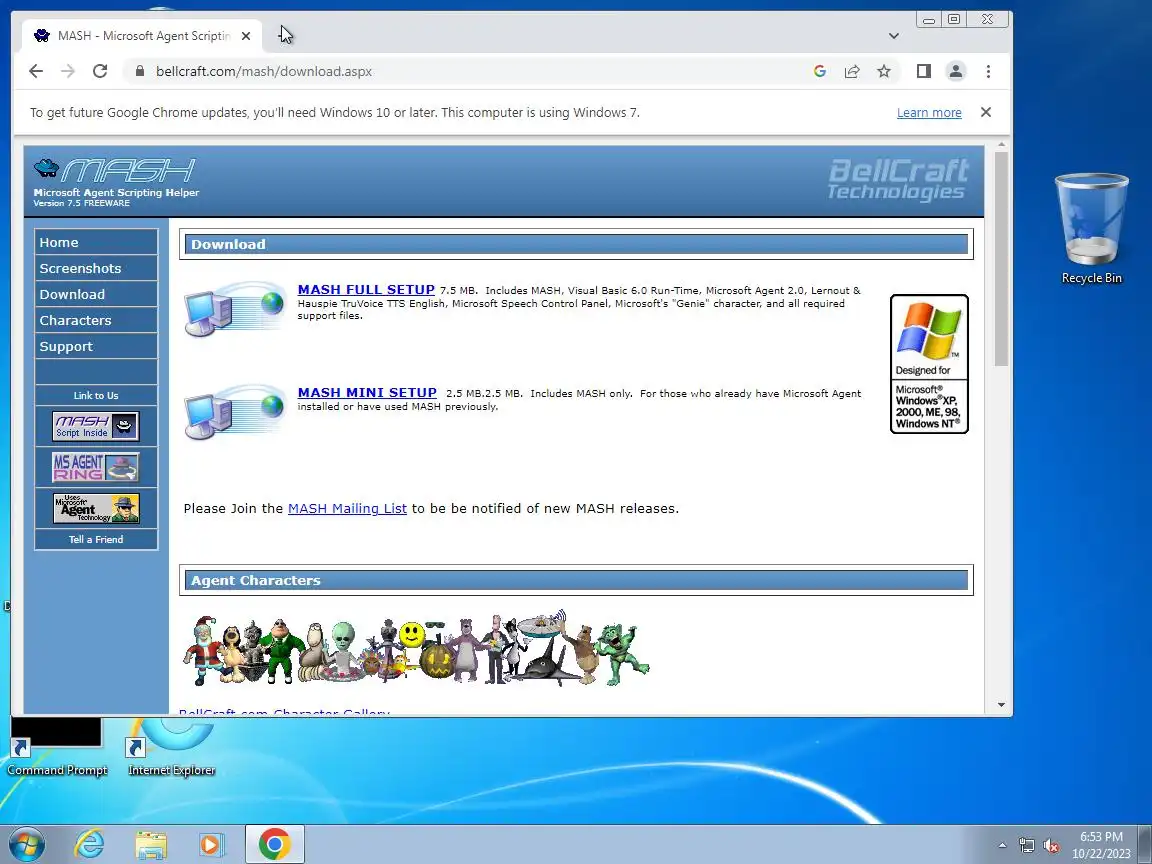Select the Command Prompt desktop shortcut
Image resolution: width=1152 pixels, height=864 pixels.
point(57,748)
